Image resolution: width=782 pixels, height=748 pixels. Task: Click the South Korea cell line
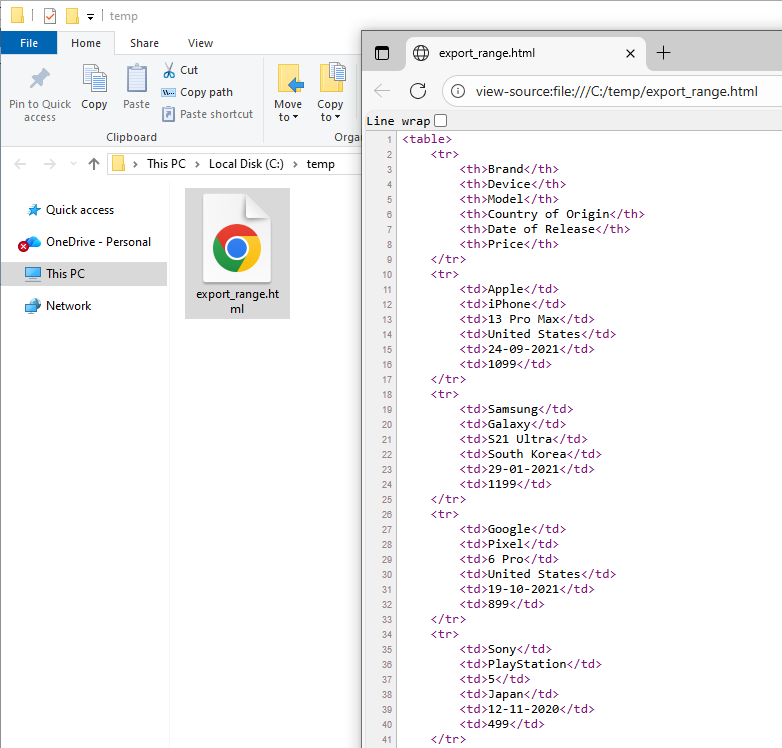pyautogui.click(x=530, y=454)
